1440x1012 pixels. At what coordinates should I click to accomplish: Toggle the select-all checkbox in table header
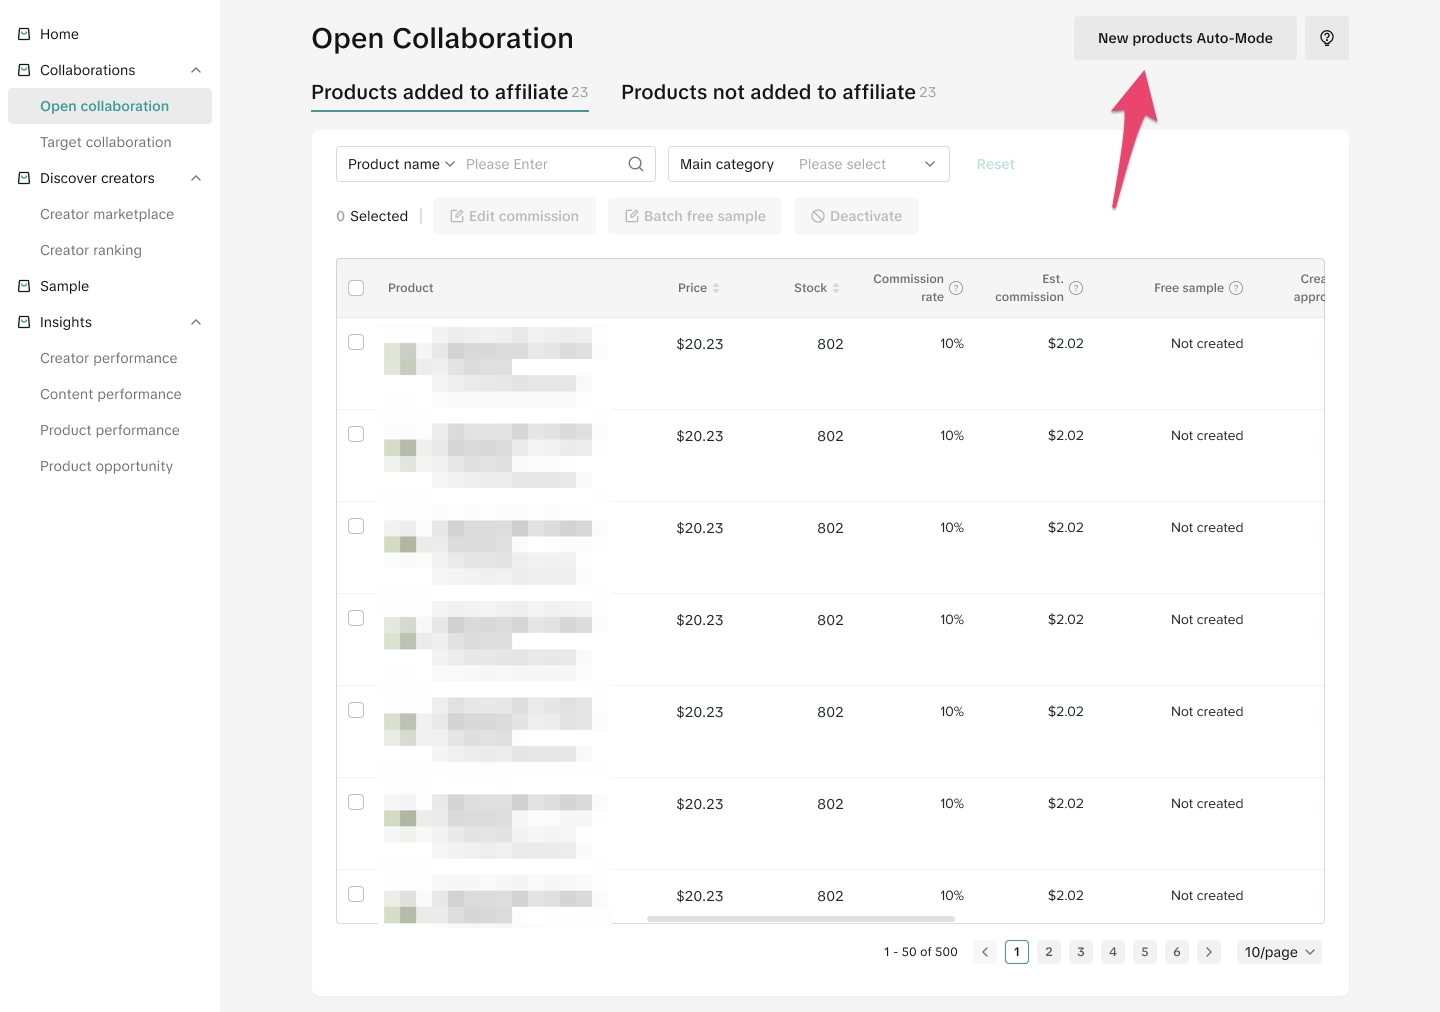tap(356, 288)
